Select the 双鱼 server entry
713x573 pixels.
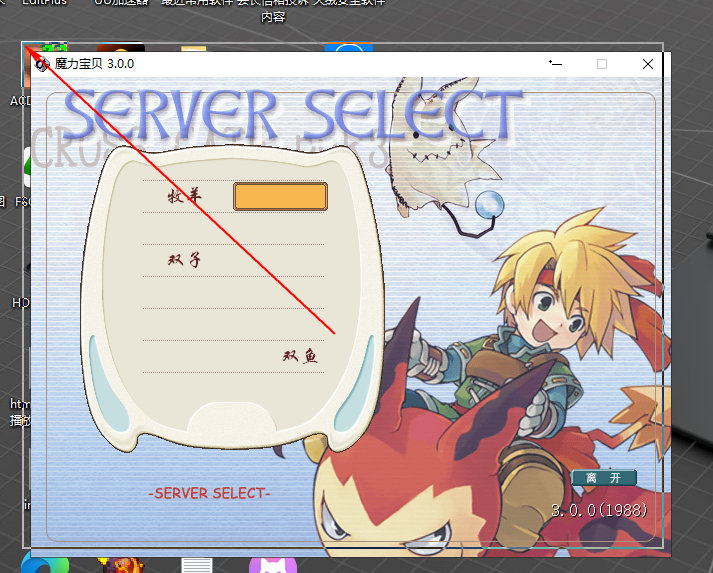[x=300, y=356]
